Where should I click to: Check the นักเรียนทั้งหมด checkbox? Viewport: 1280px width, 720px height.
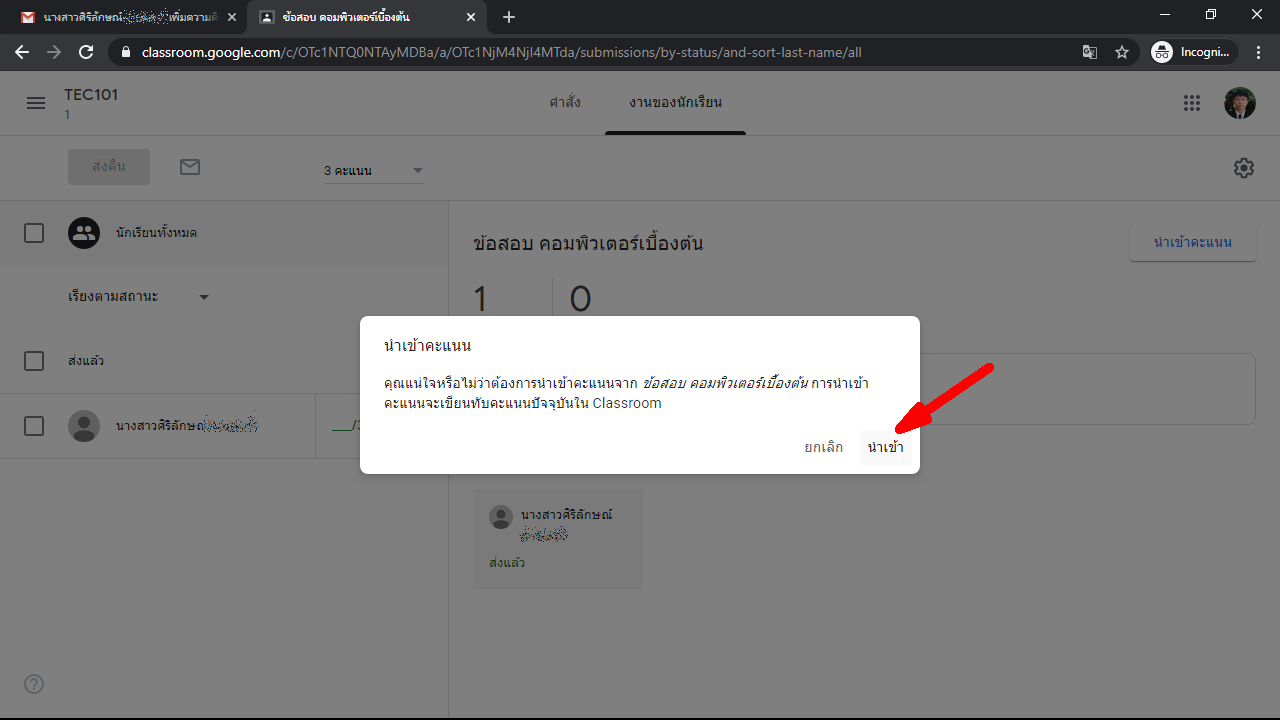34,233
